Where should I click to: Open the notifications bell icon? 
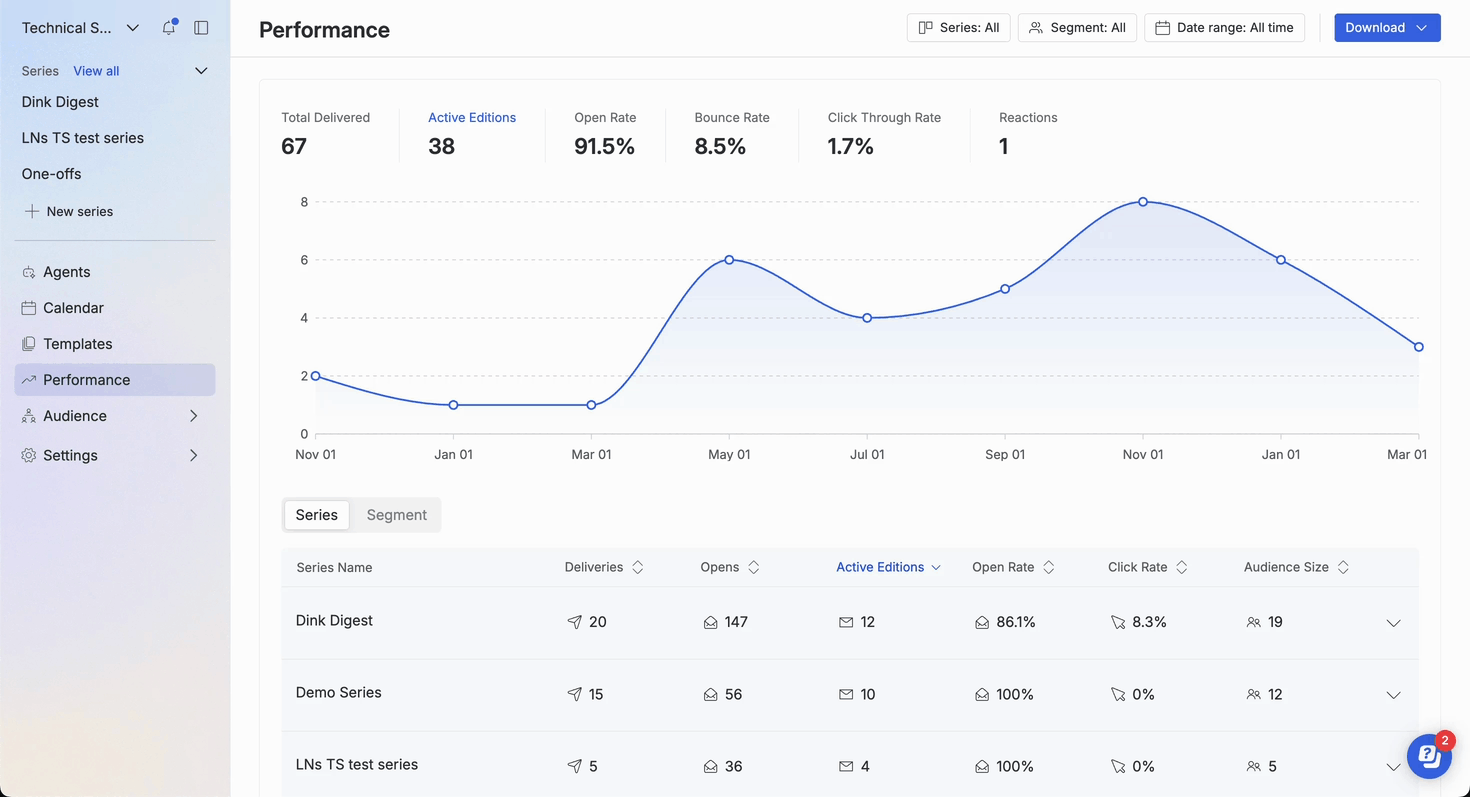(x=169, y=28)
